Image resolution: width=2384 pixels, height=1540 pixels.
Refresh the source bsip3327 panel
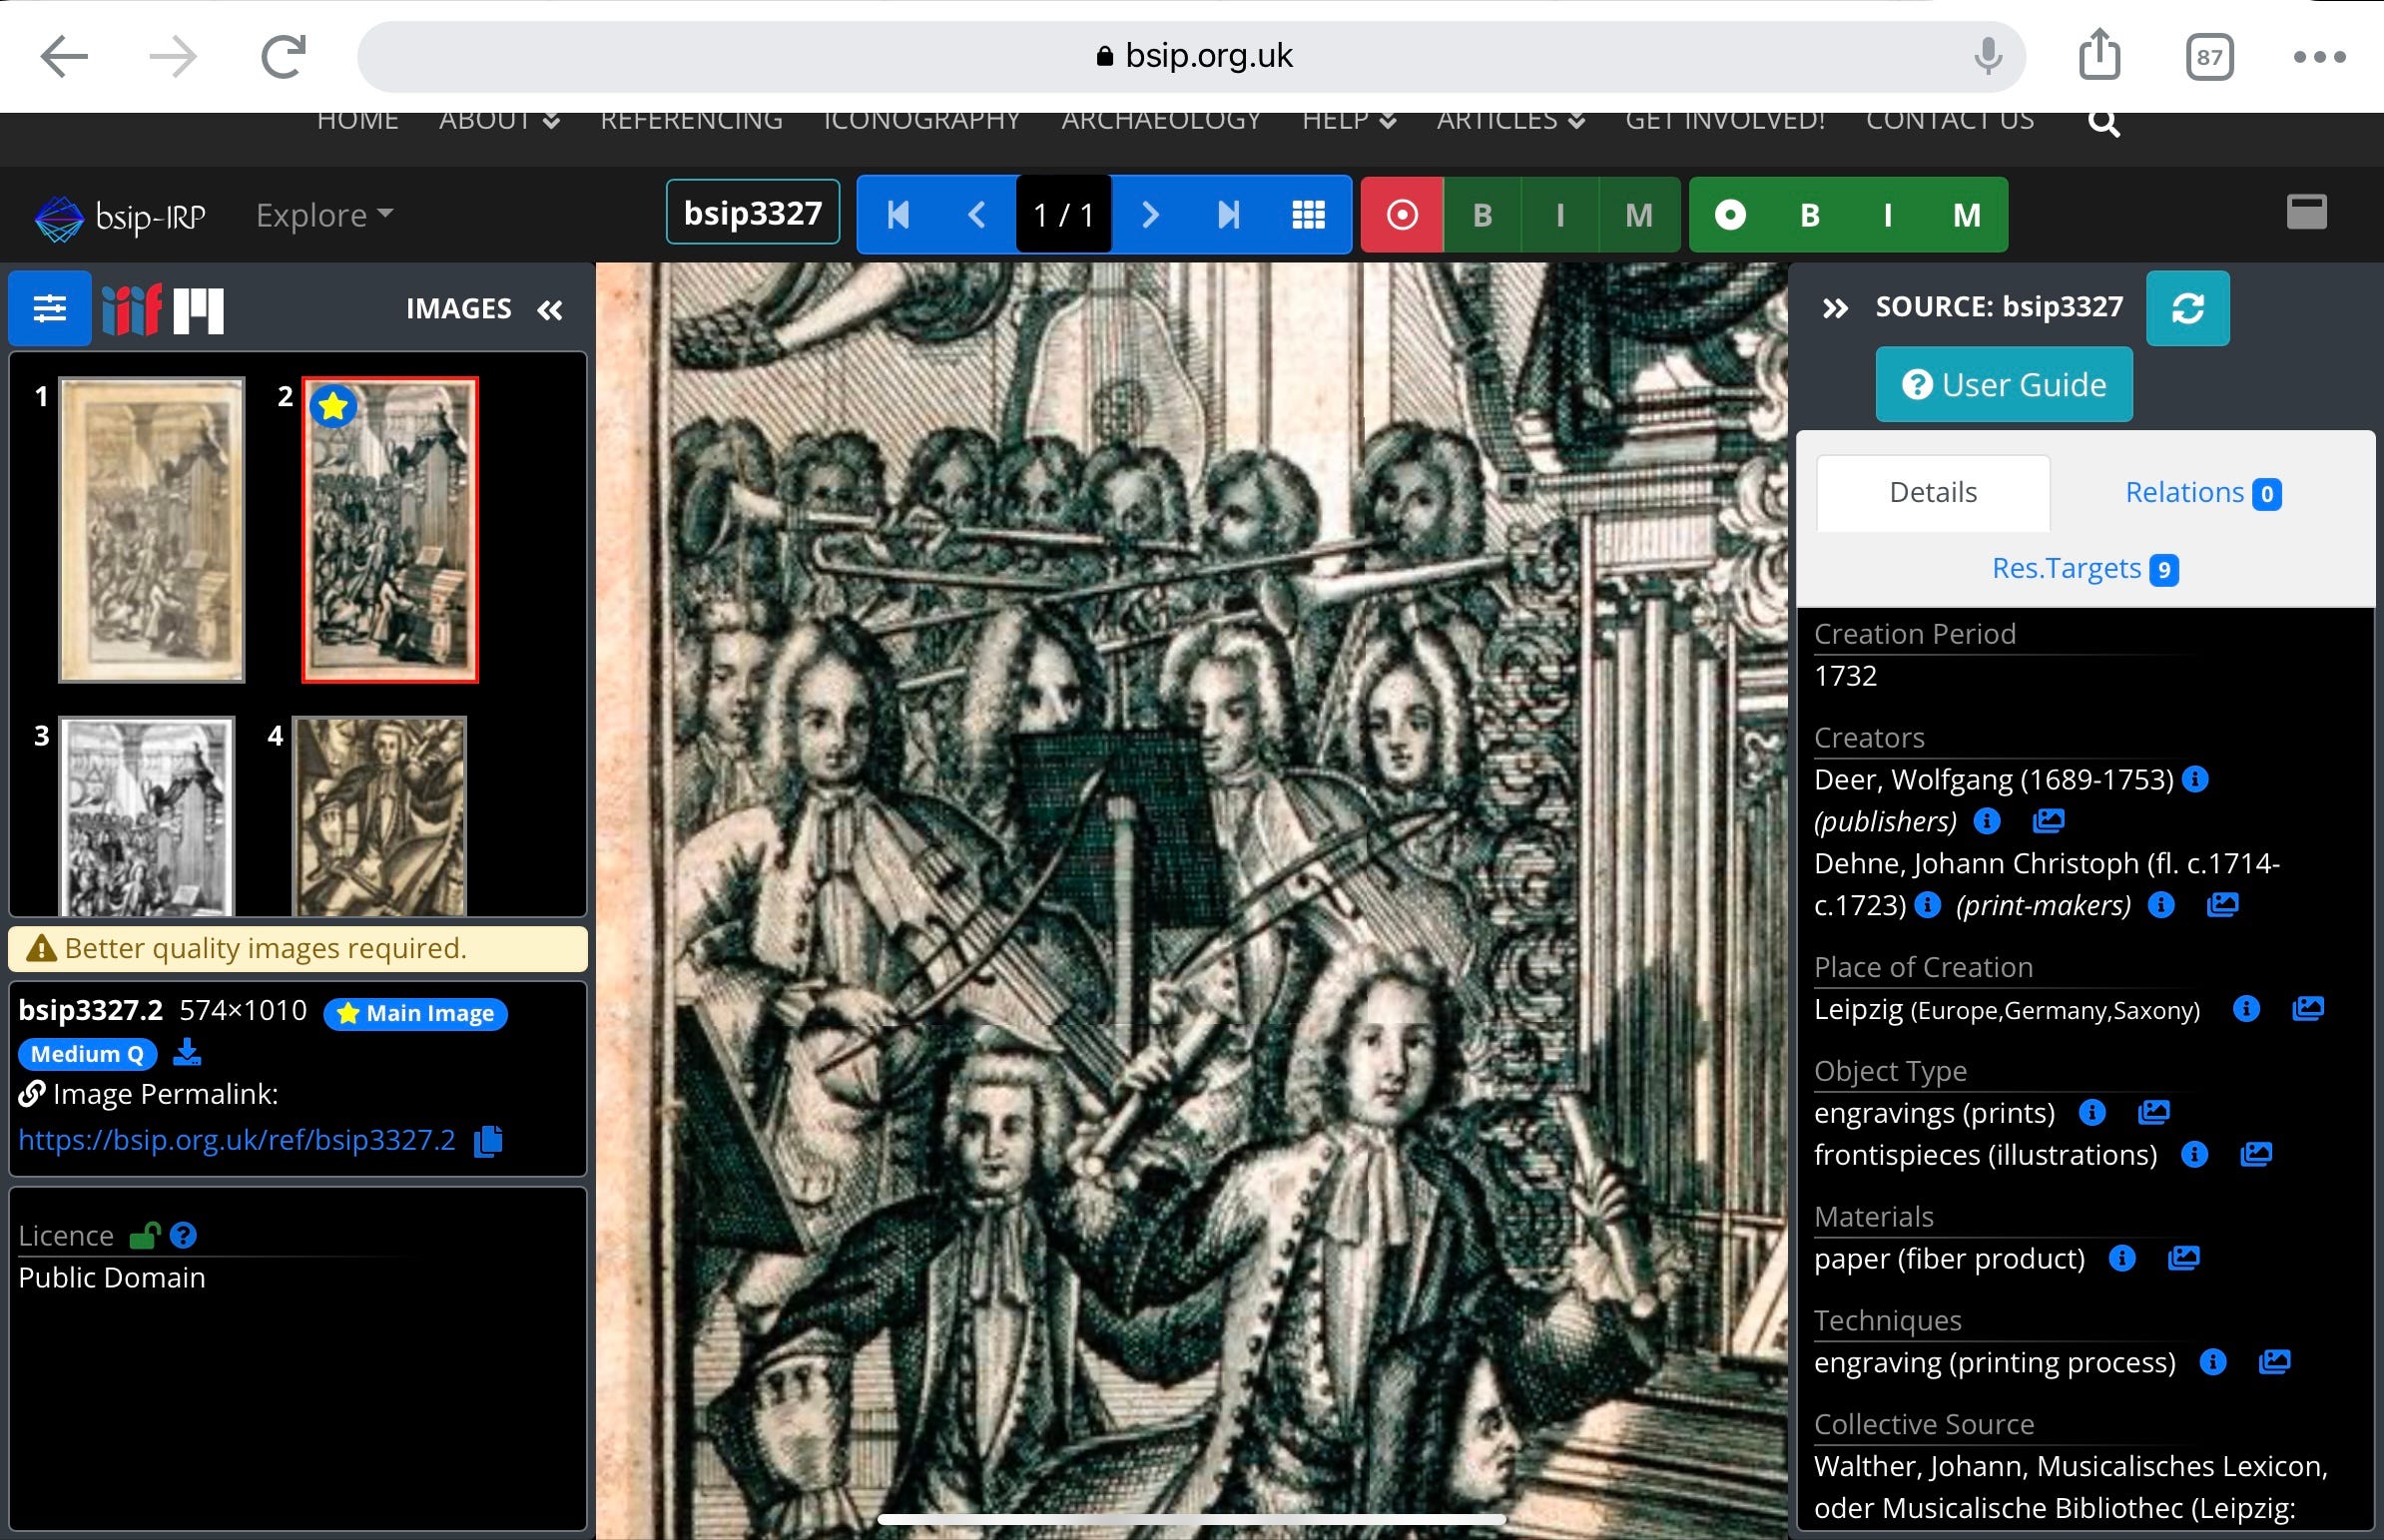2187,308
